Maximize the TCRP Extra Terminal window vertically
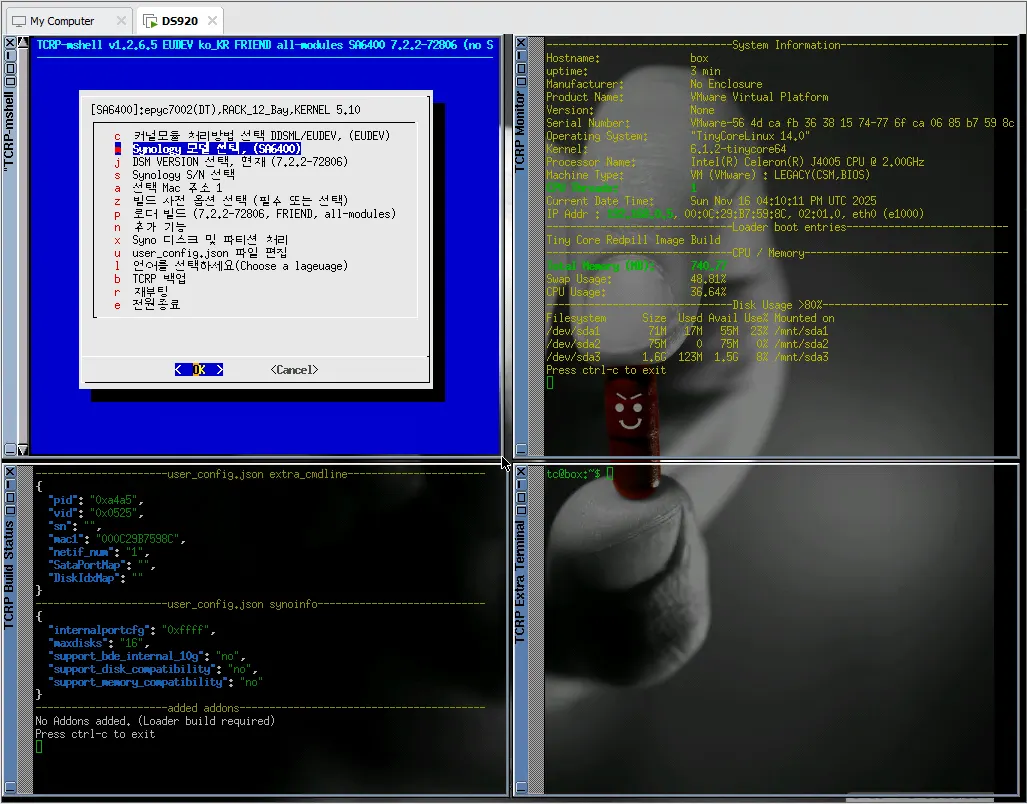This screenshot has height=804, width=1027. point(521,484)
